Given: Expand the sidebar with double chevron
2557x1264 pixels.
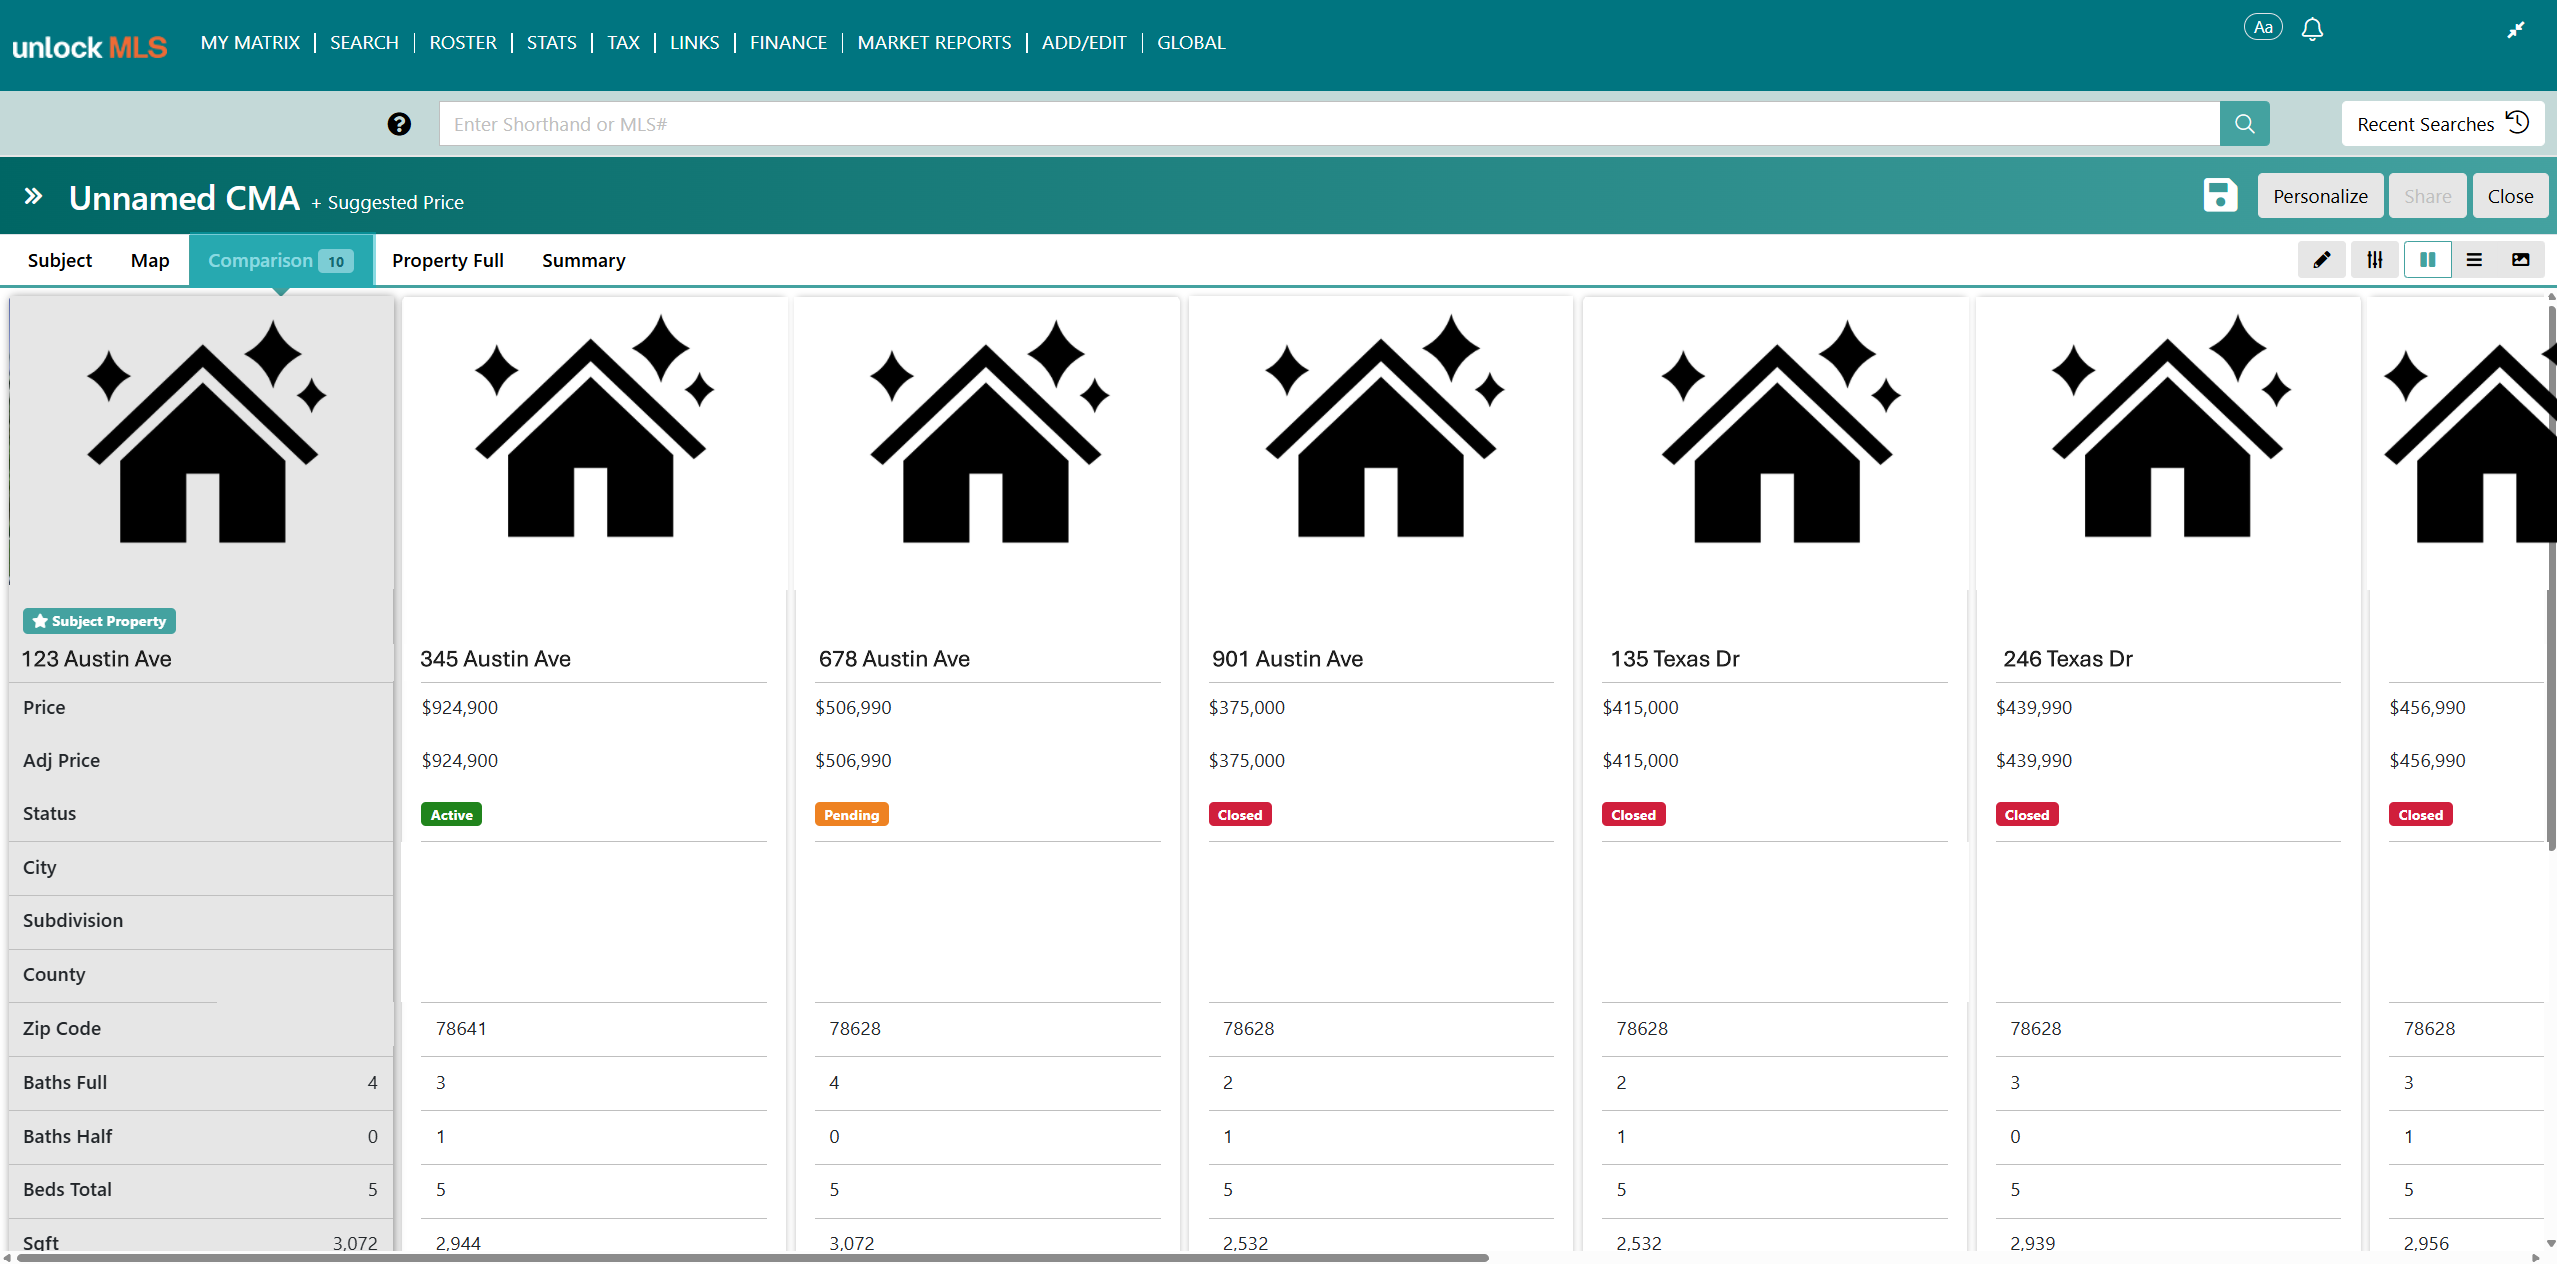Looking at the screenshot, I should coord(33,196).
